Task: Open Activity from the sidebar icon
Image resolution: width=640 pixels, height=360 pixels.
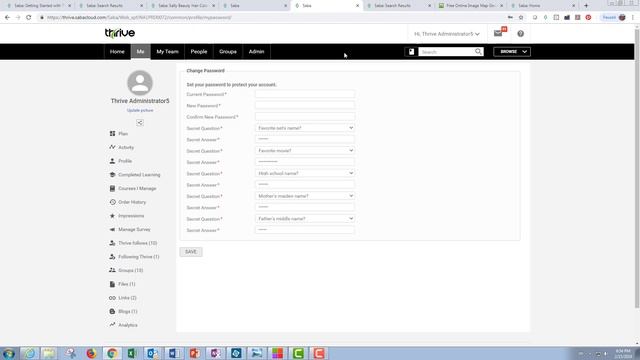Action: tap(112, 147)
